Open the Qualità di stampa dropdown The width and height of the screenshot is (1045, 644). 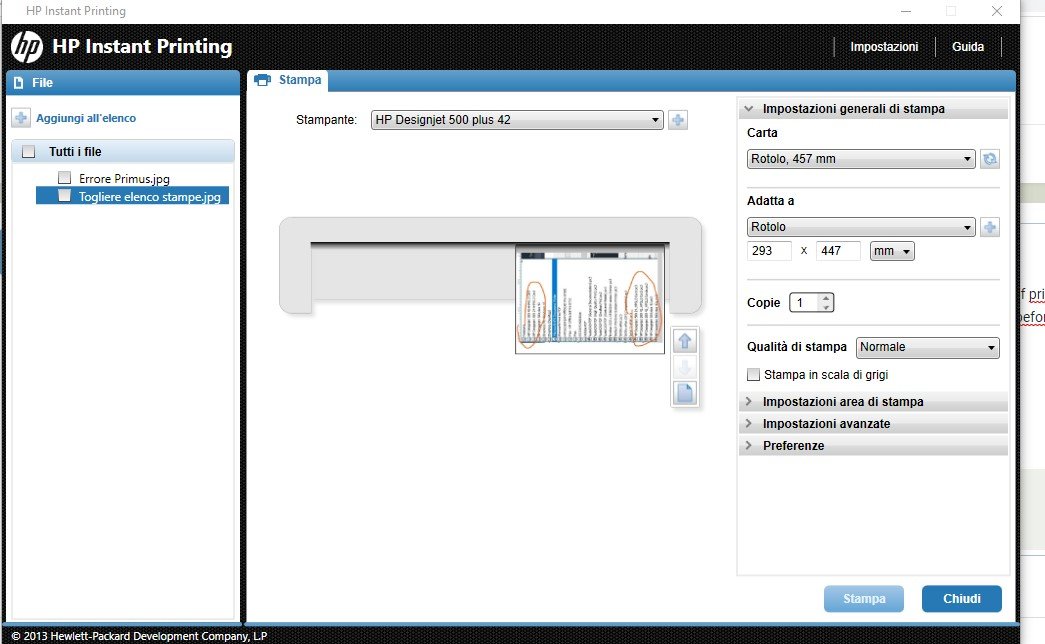[x=927, y=347]
